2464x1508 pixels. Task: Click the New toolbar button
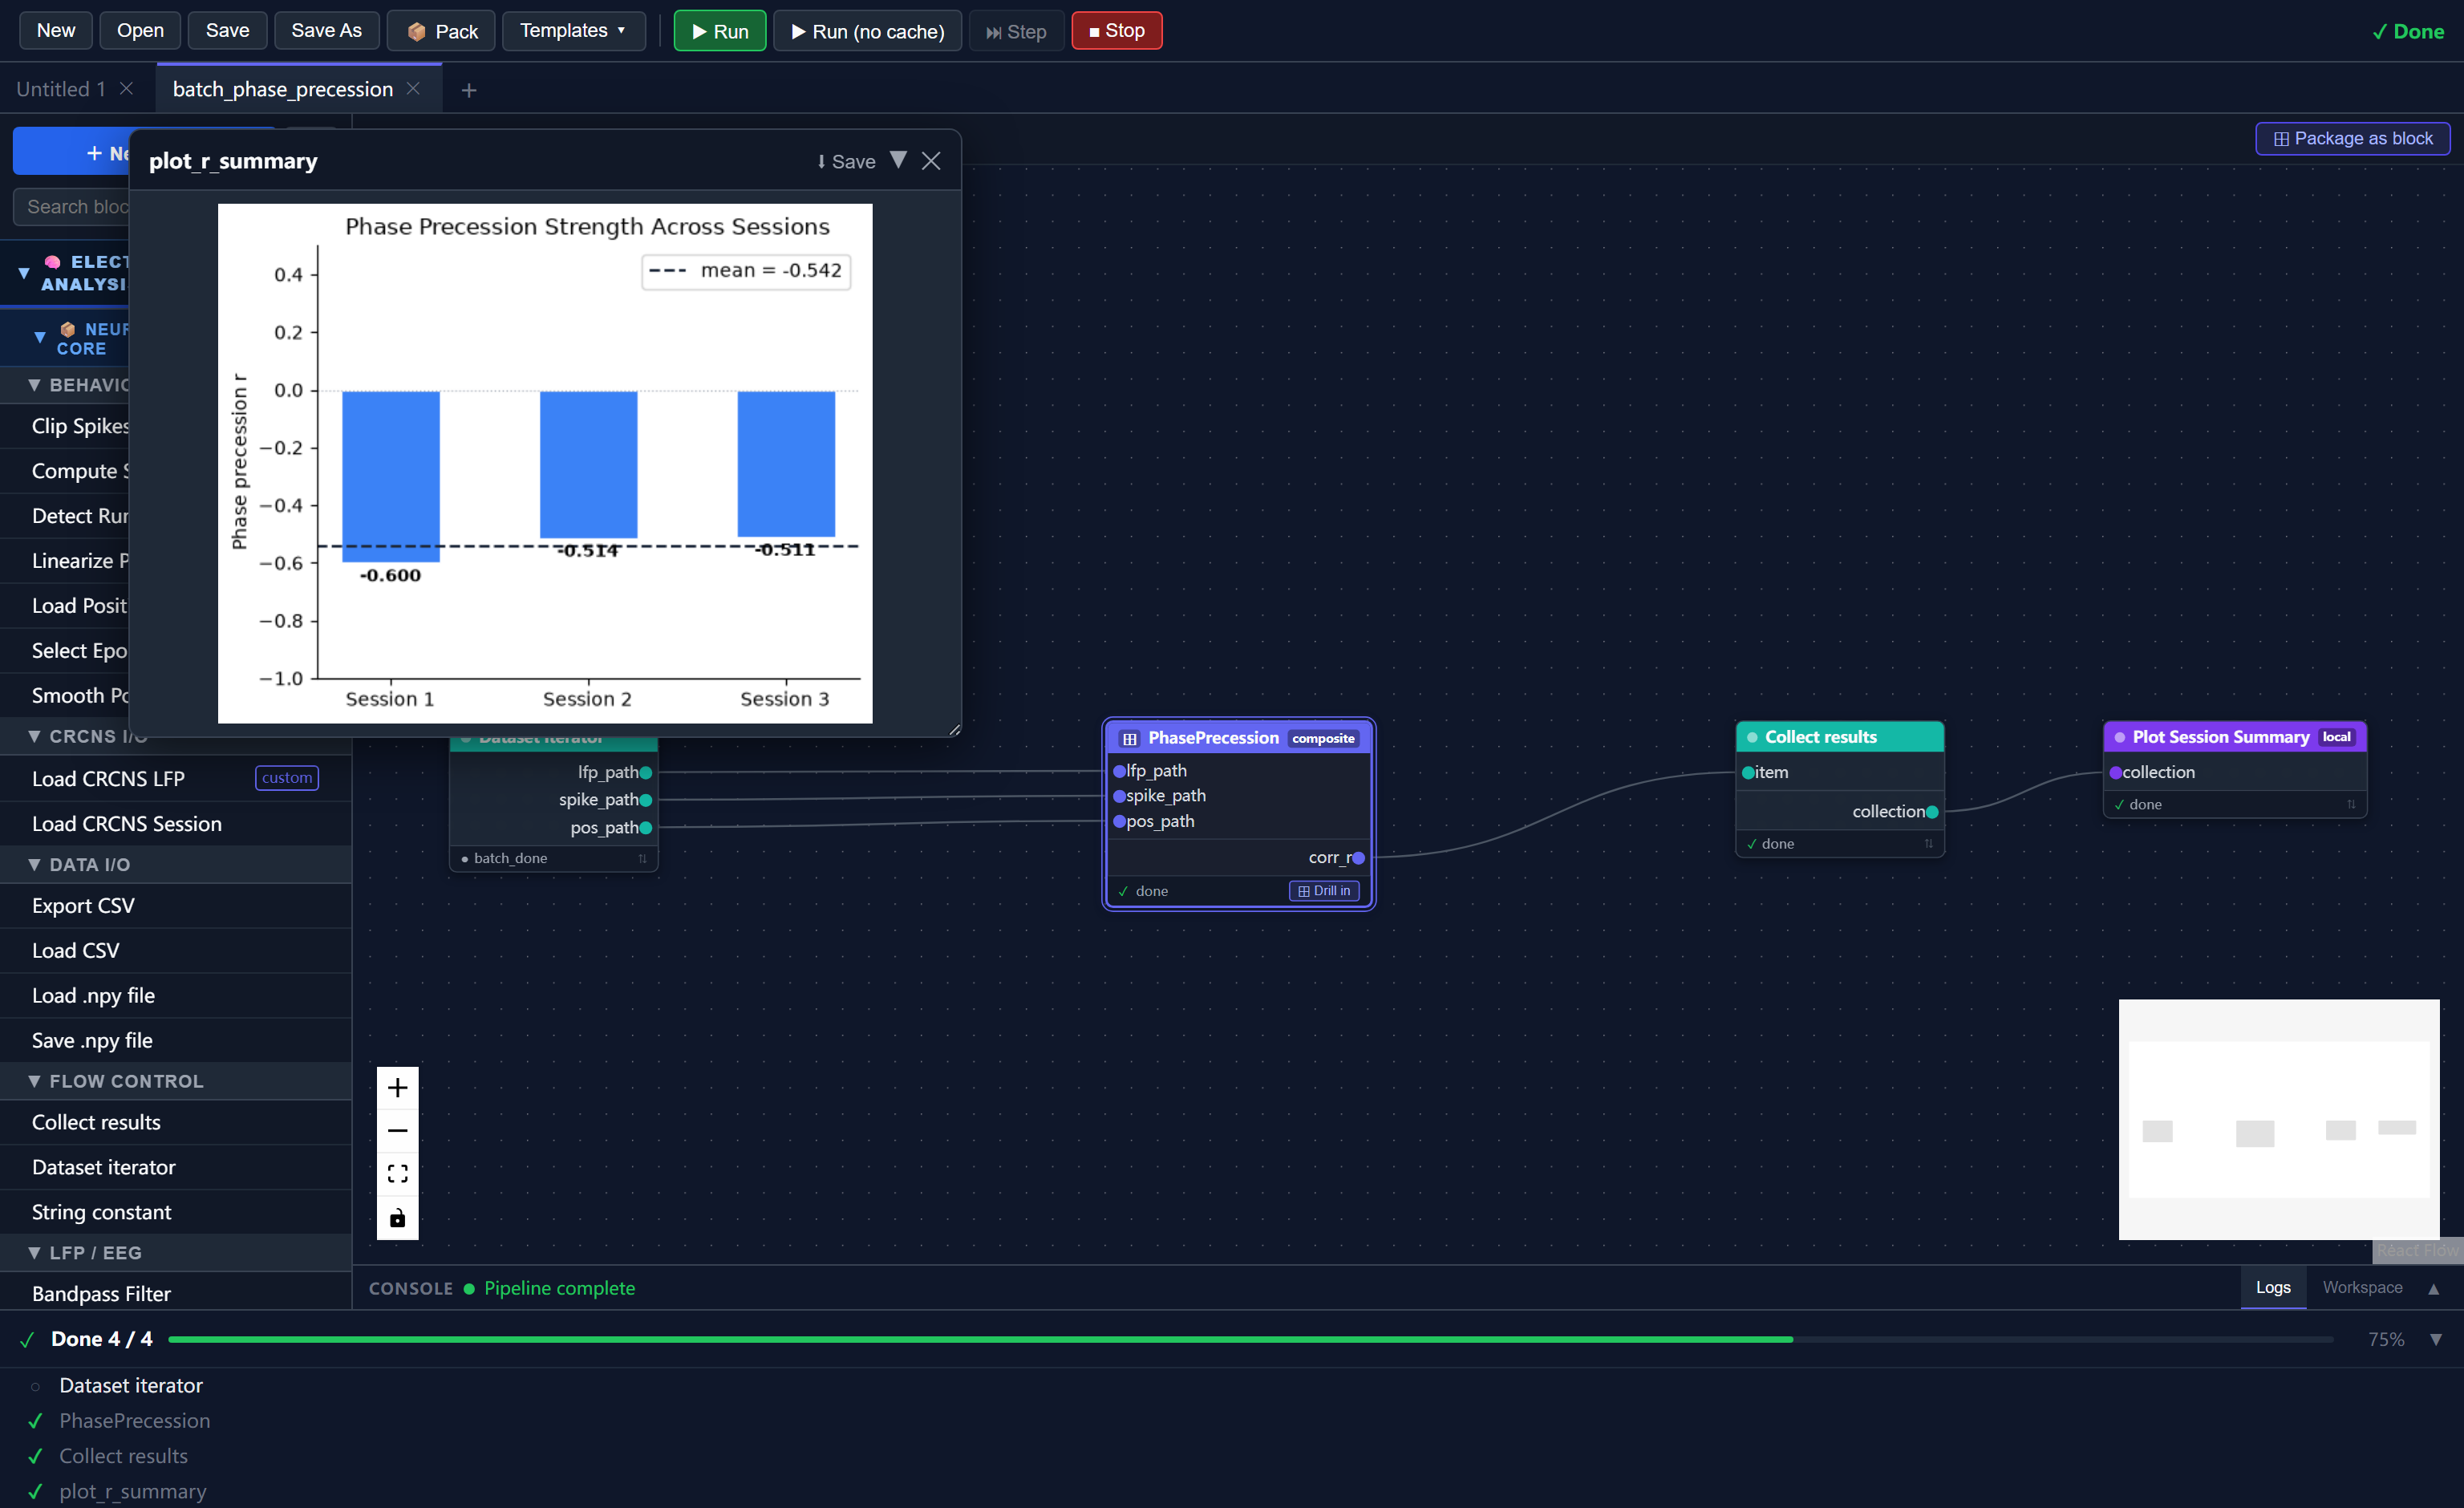(56, 31)
